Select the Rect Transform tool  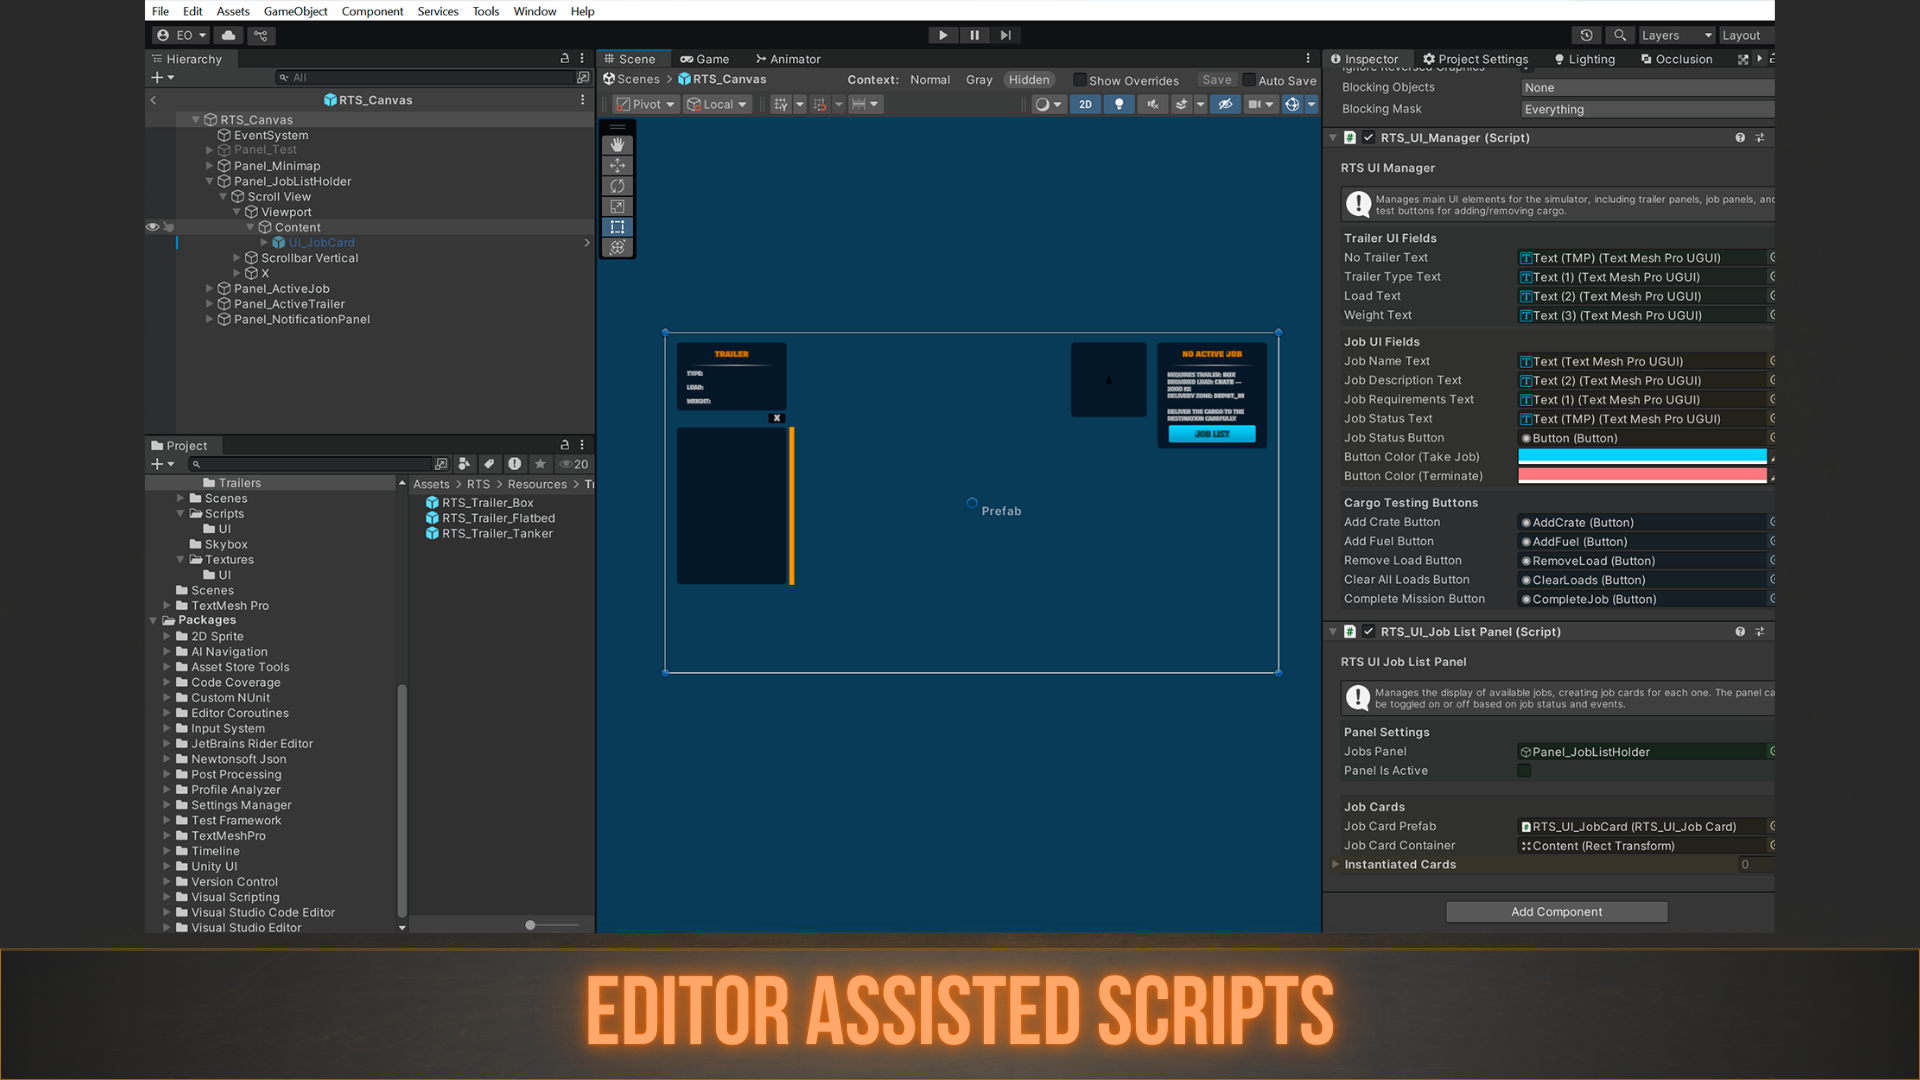(x=617, y=227)
